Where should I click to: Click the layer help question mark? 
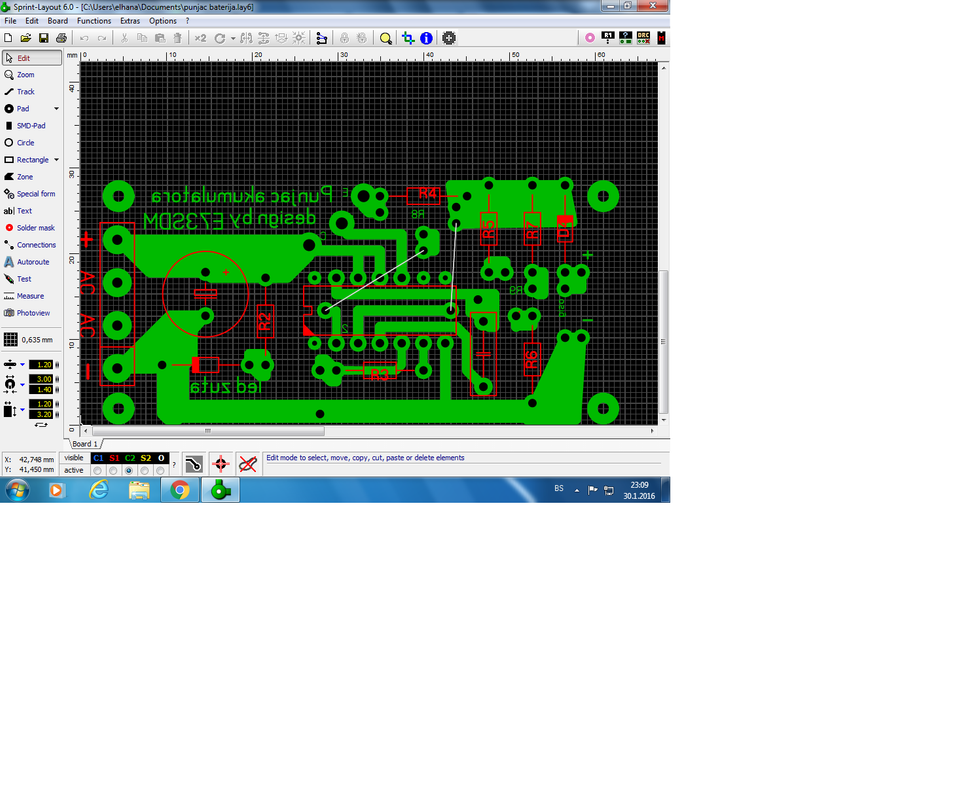[174, 464]
